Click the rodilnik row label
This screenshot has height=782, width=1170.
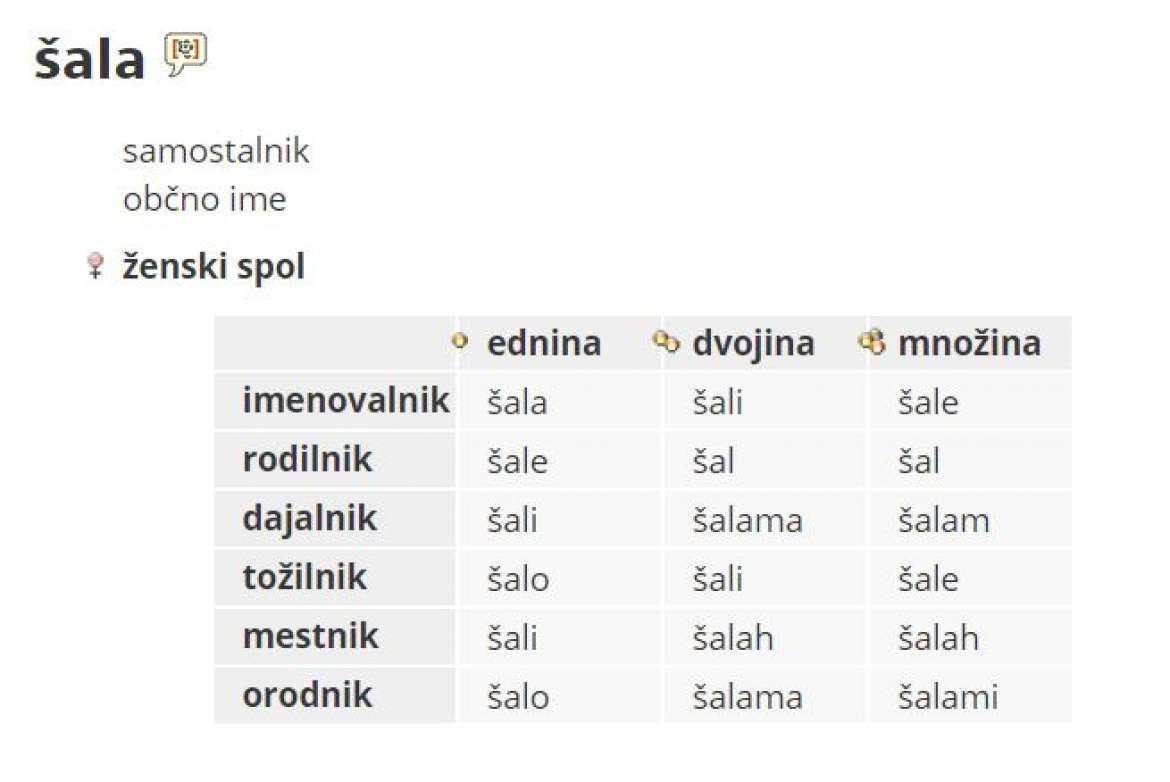click(x=307, y=460)
